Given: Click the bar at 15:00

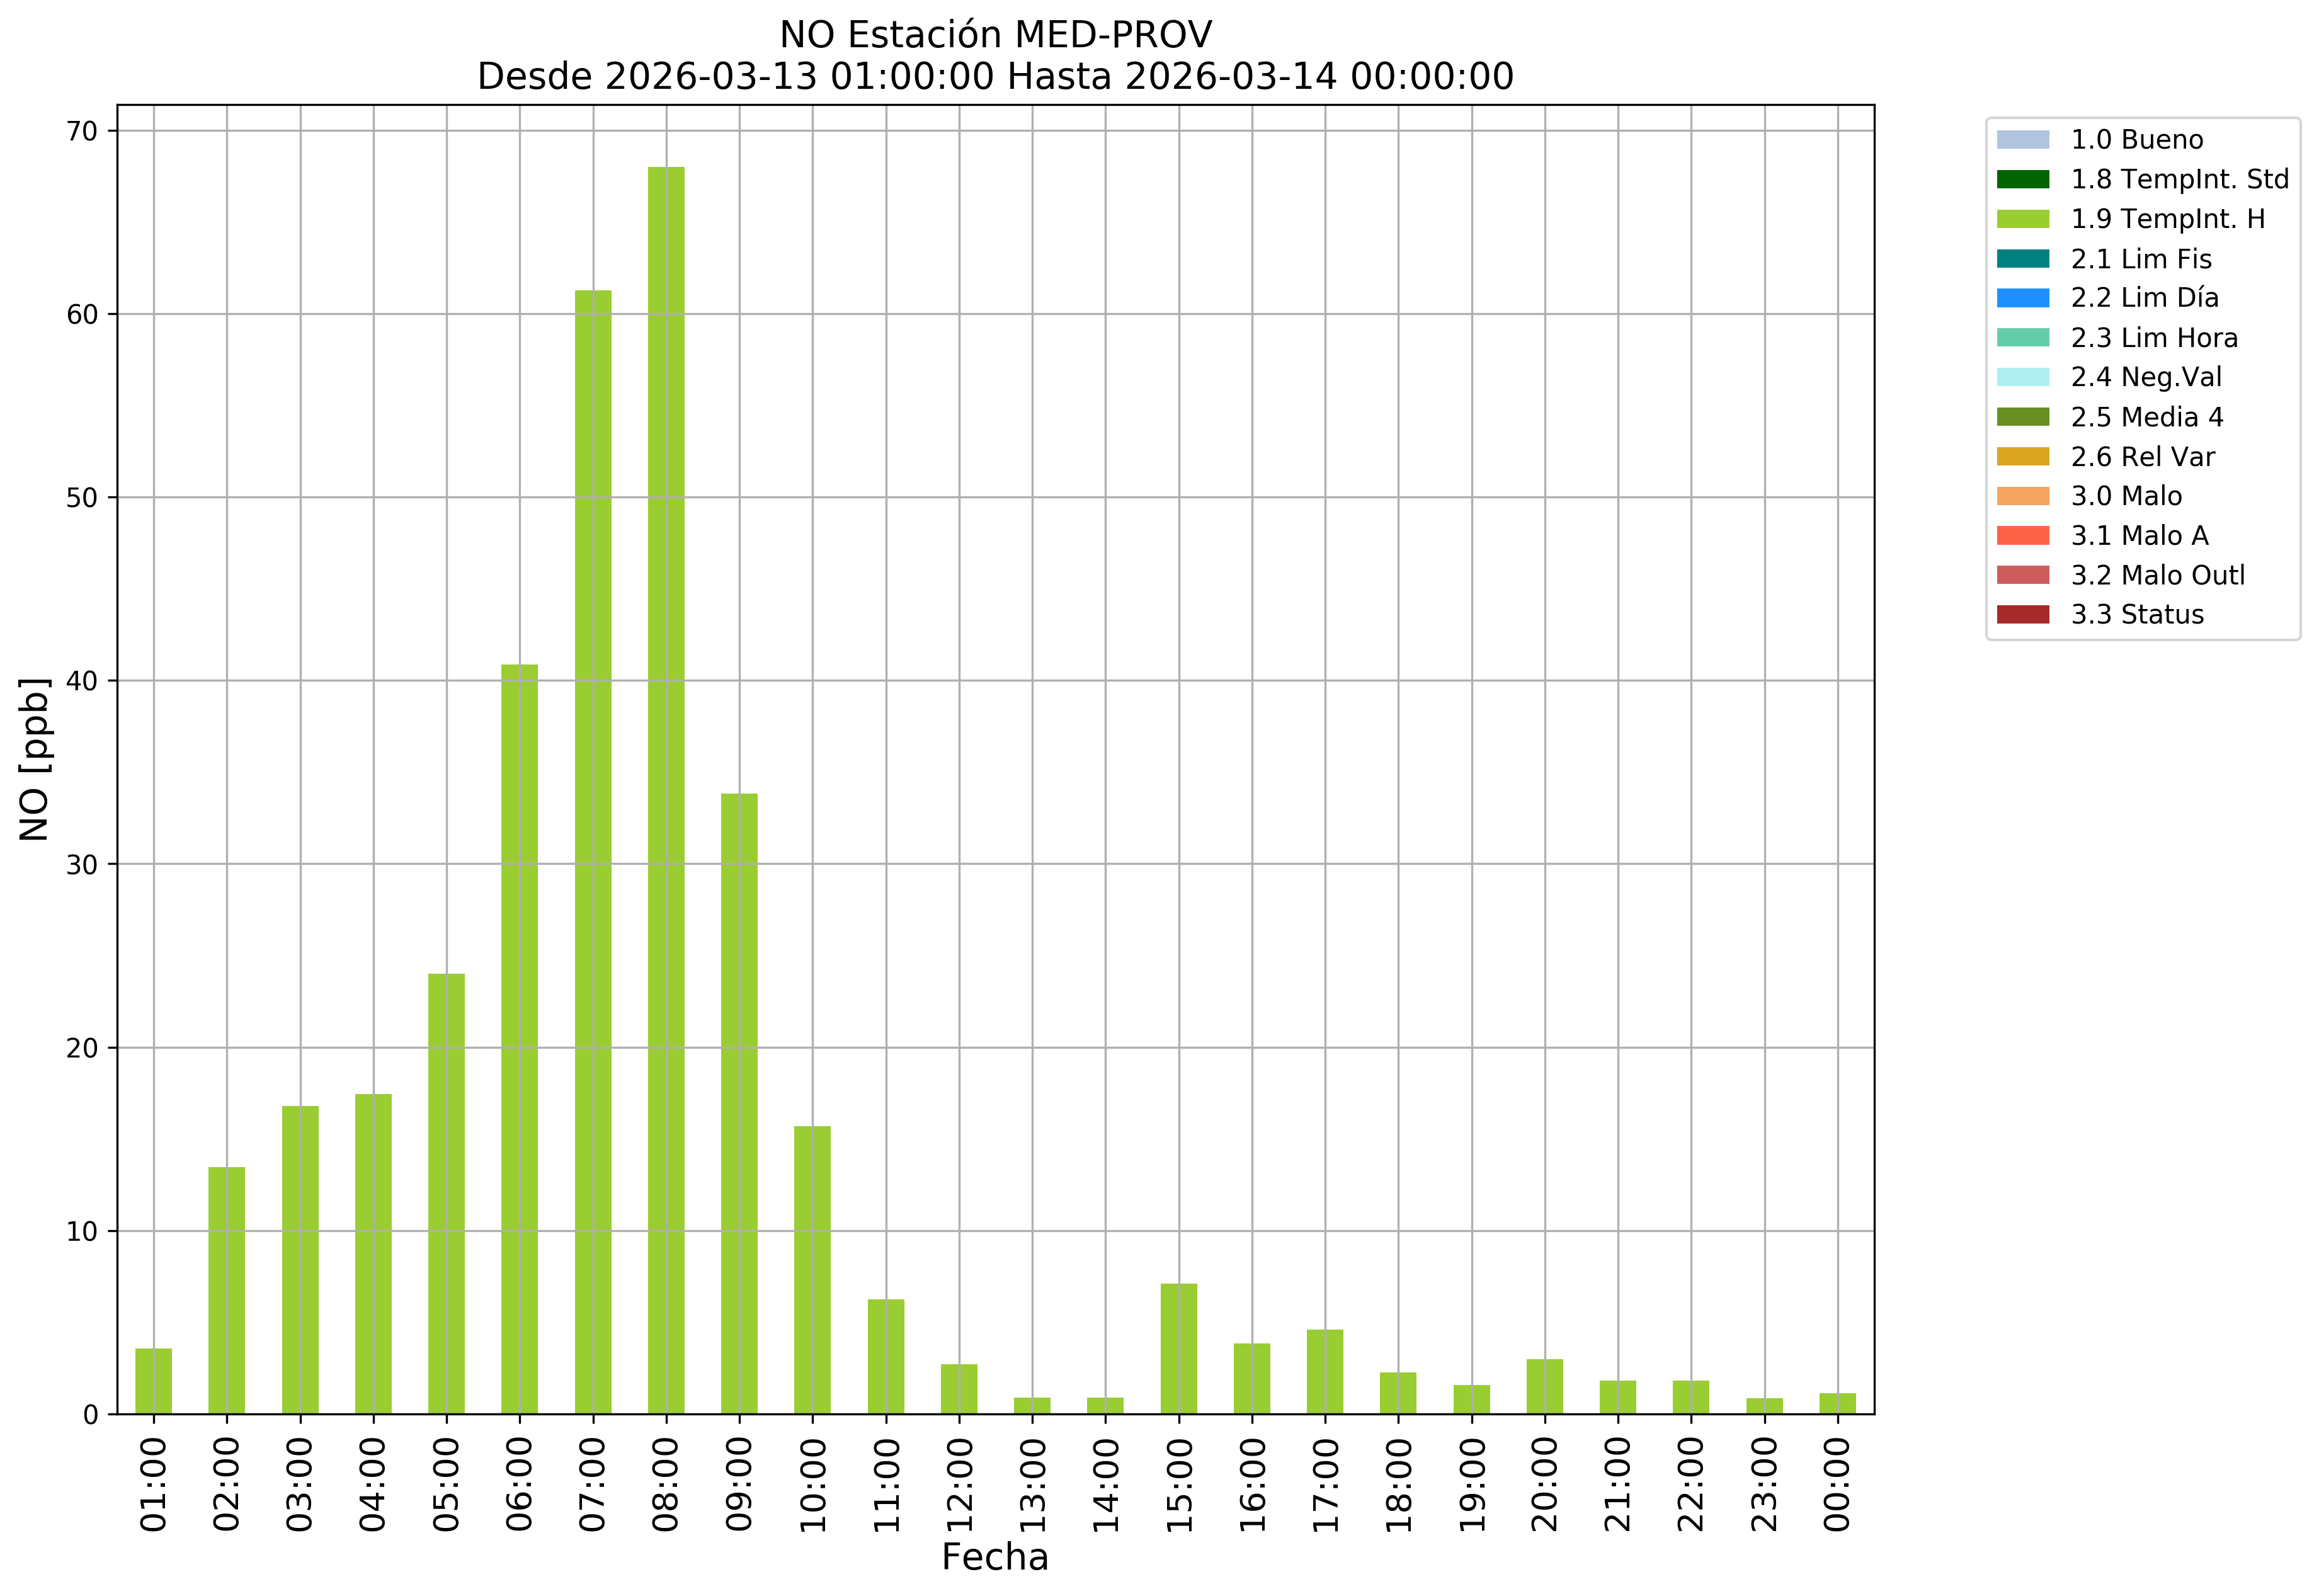Looking at the screenshot, I should pos(1178,1350).
